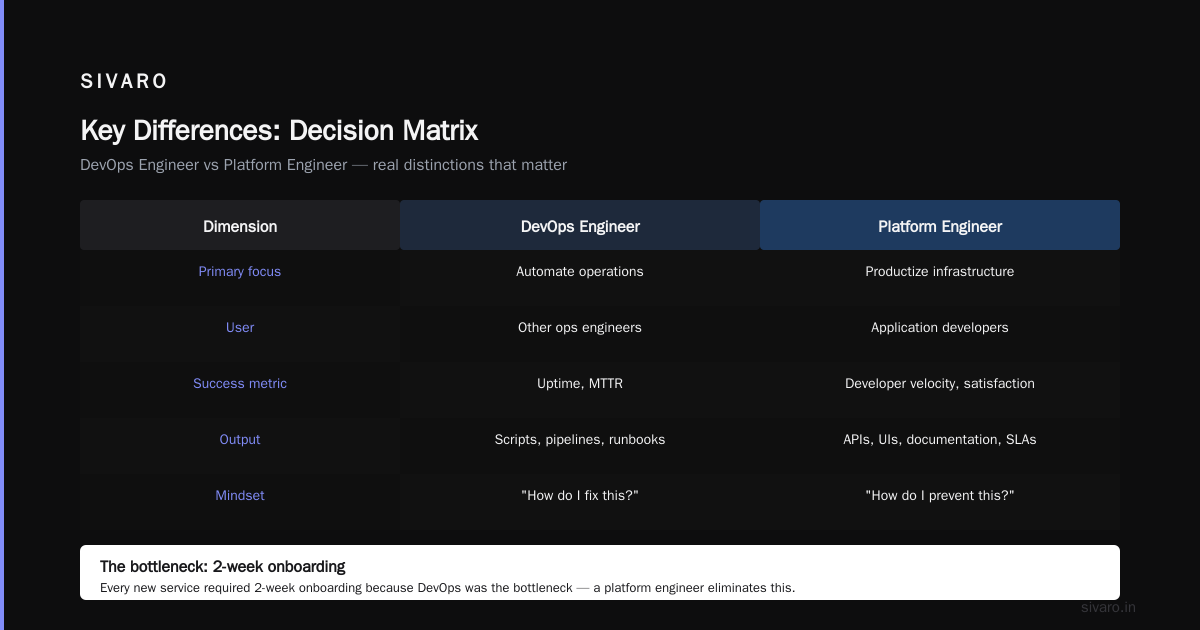The height and width of the screenshot is (630, 1200).
Task: Select the 'User' row label
Action: click(x=240, y=328)
